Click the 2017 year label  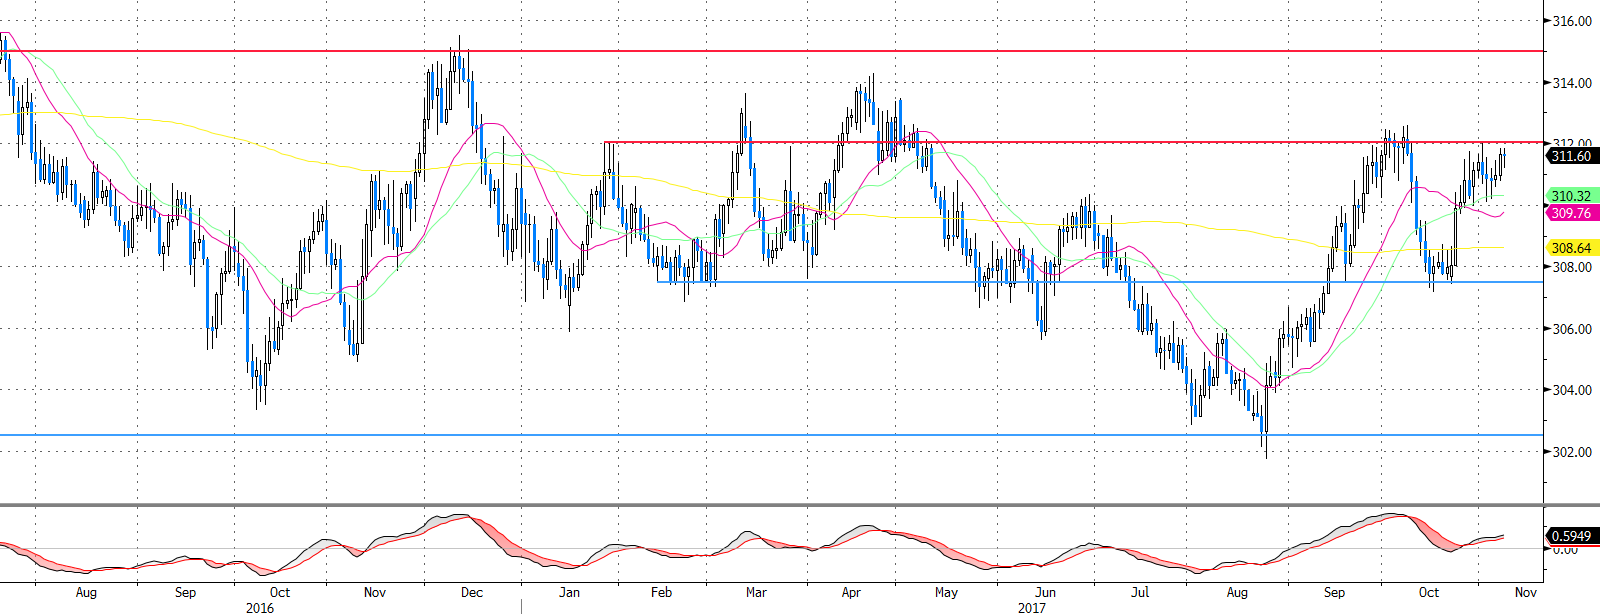tap(1031, 607)
